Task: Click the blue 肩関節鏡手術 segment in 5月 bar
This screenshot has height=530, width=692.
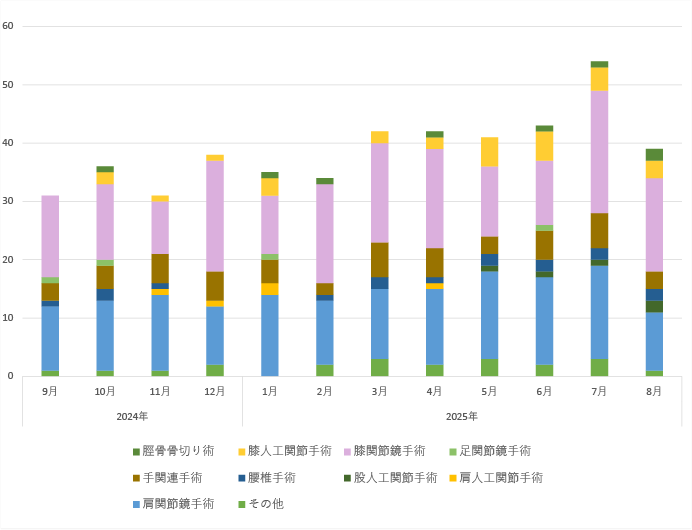Action: (489, 314)
